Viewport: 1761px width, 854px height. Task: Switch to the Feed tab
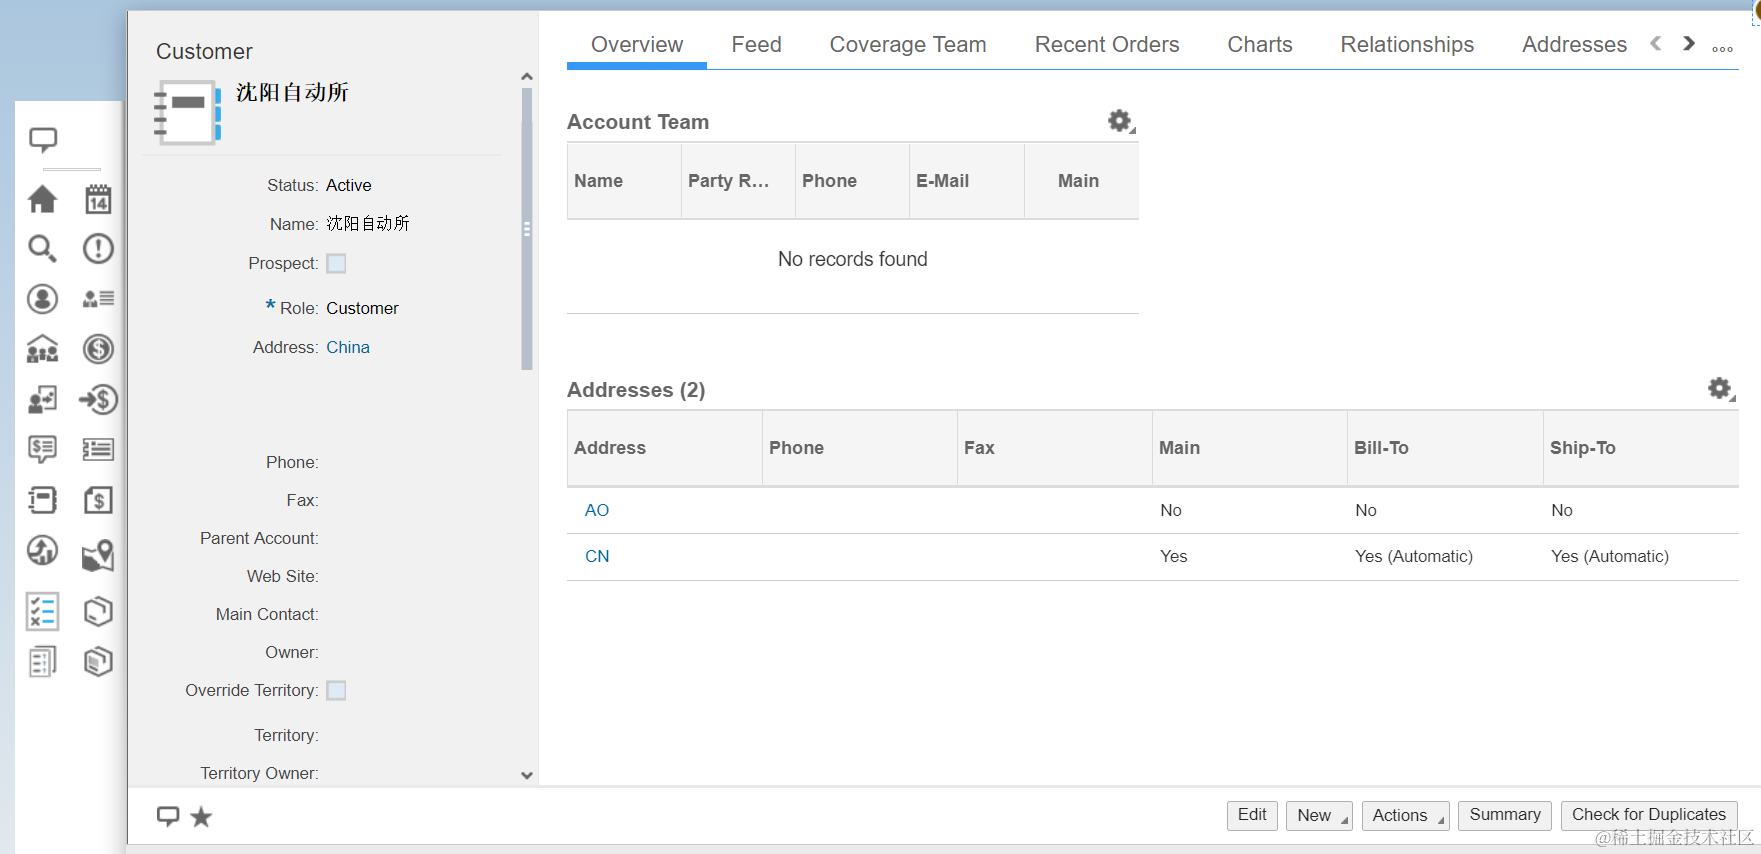coord(756,45)
